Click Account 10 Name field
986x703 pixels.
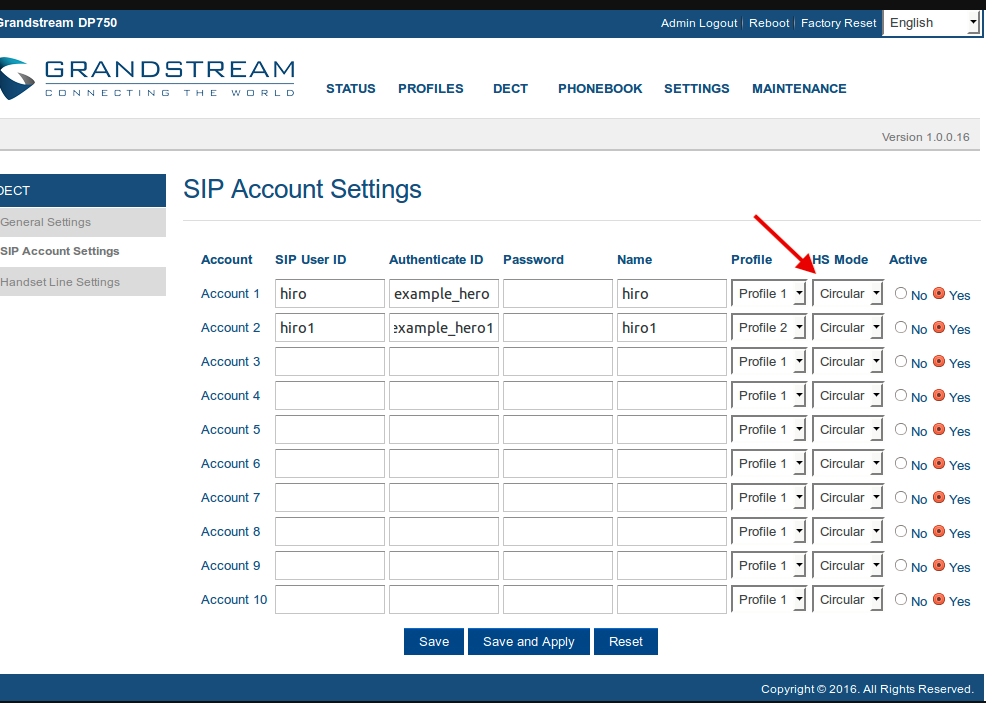tap(672, 599)
